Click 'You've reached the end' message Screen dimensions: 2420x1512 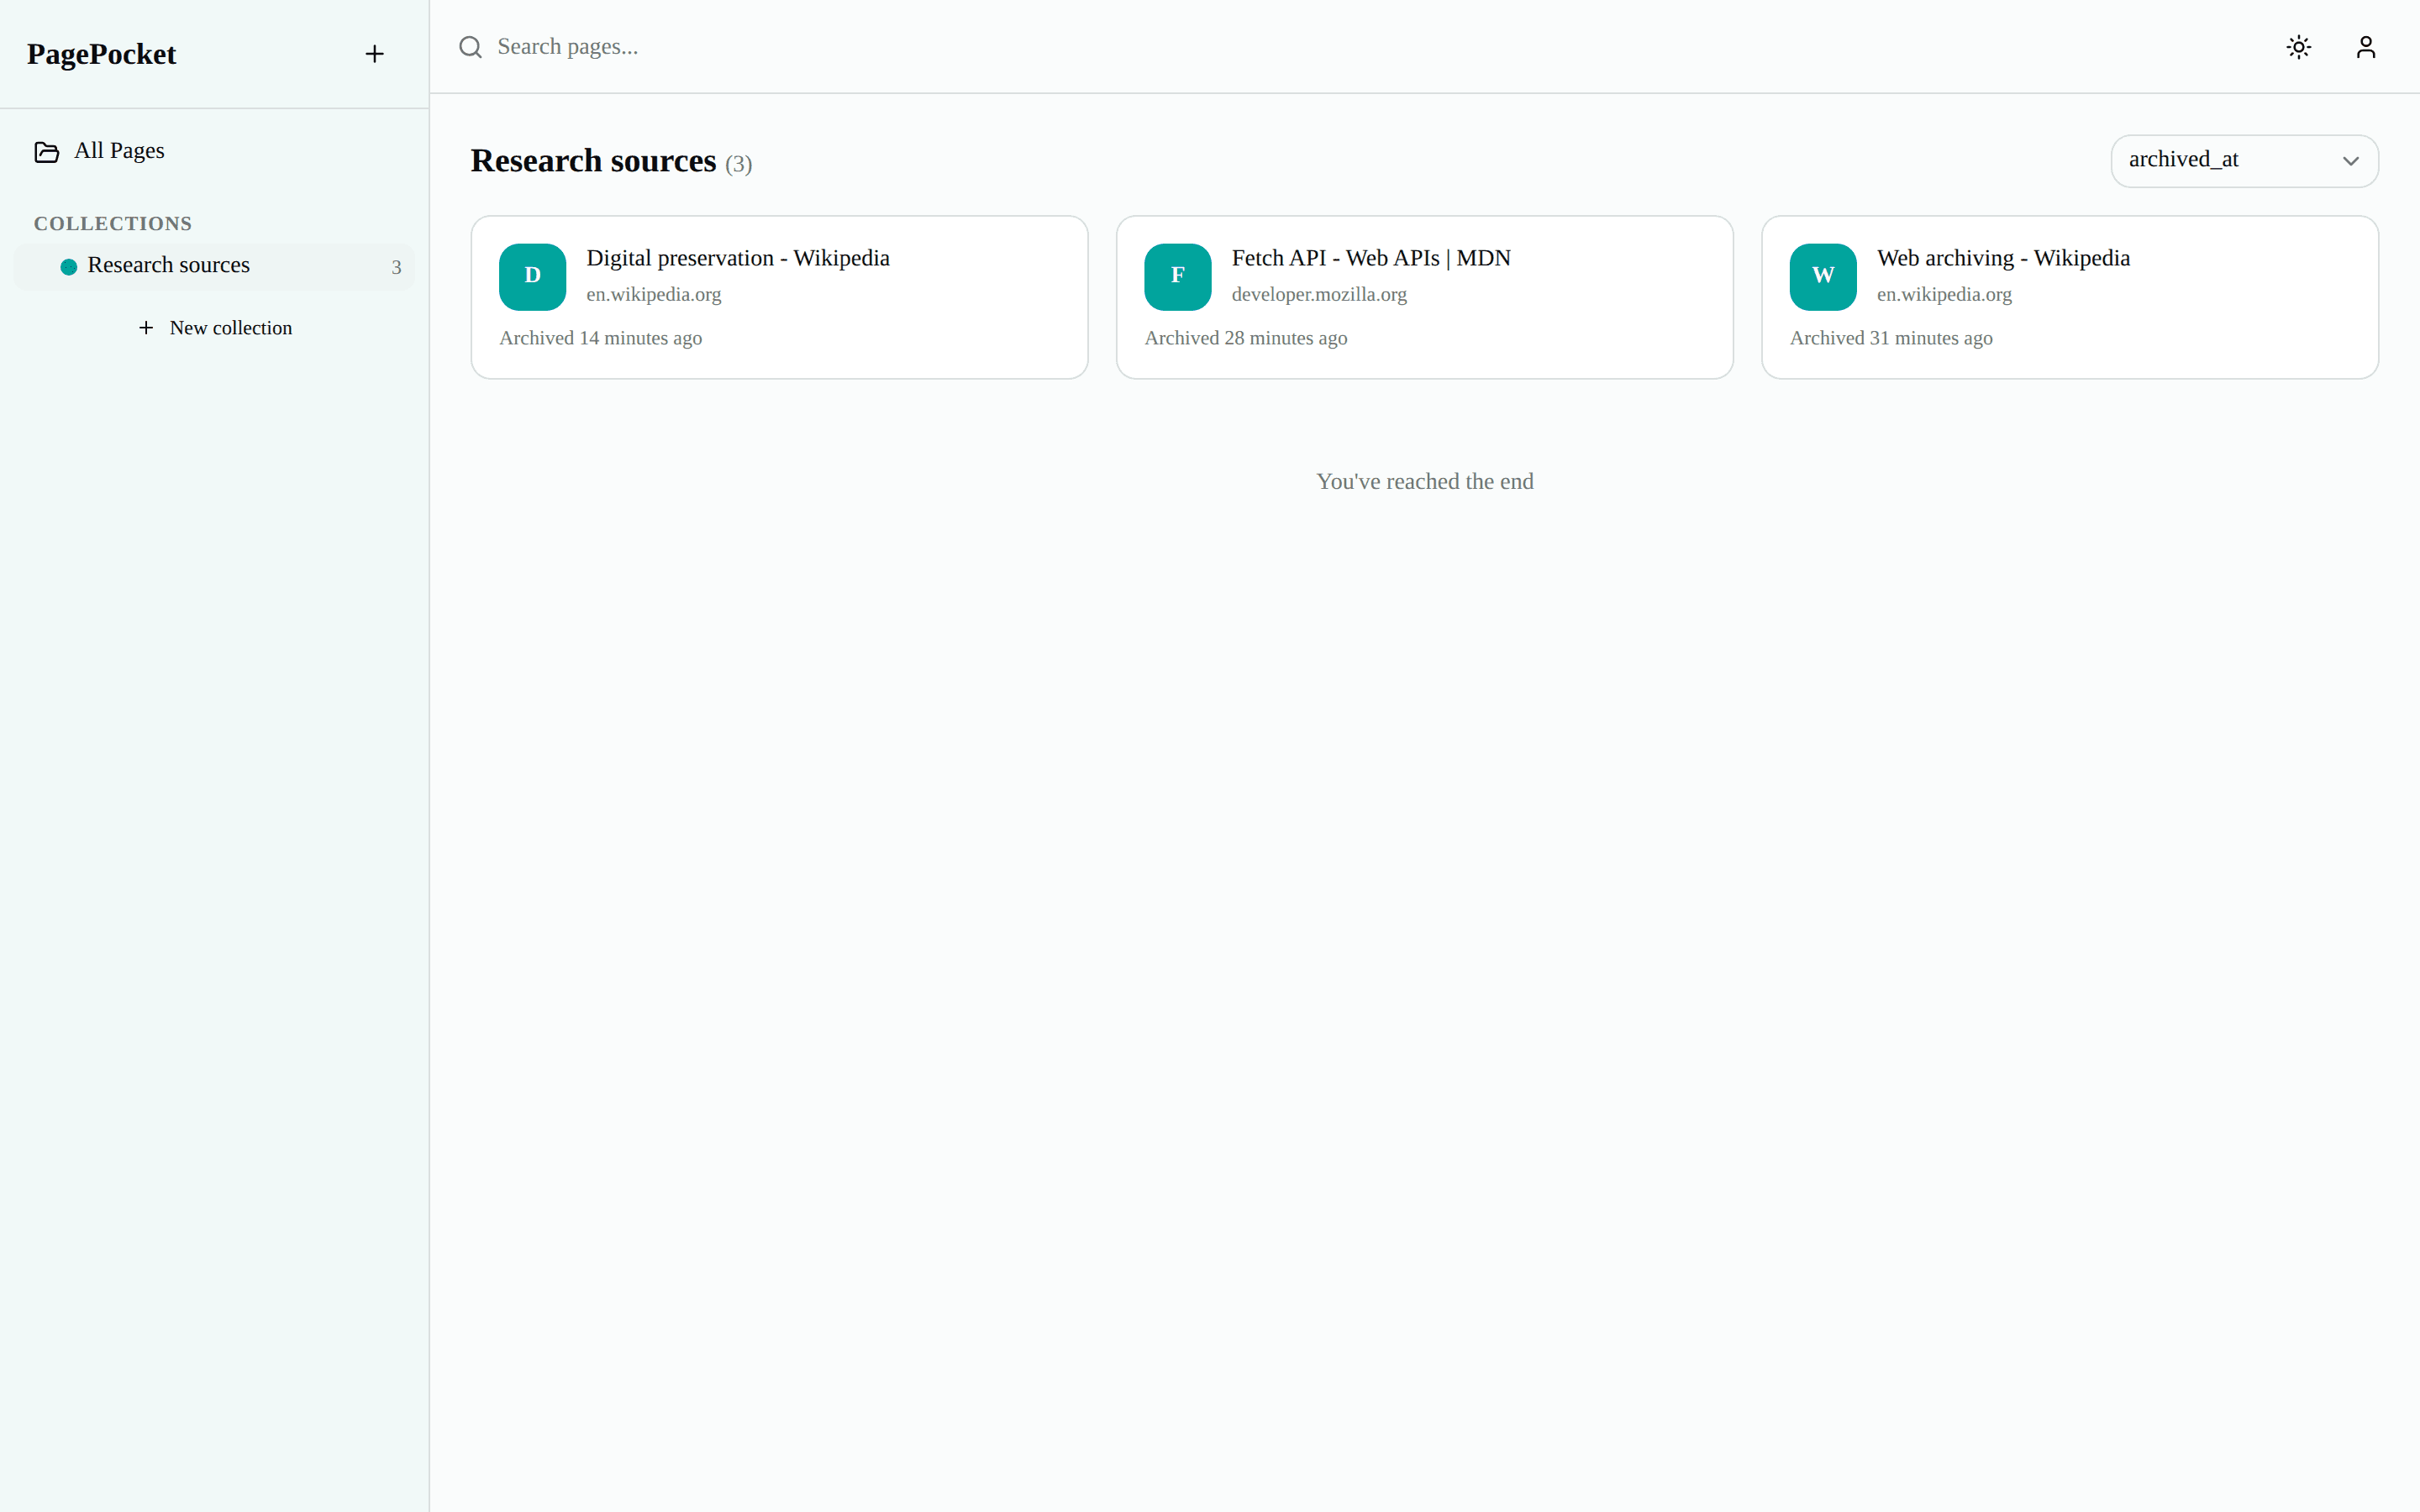click(1424, 481)
